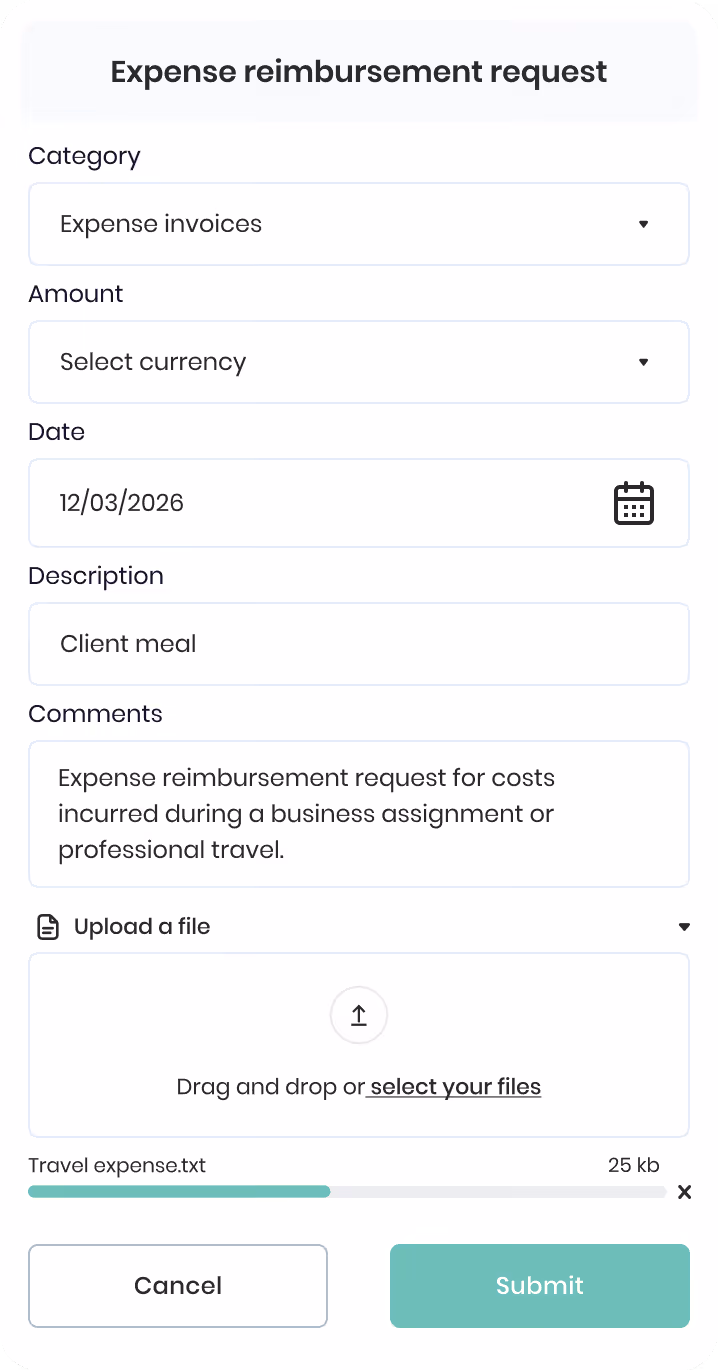Remove the Travel expense.txt upload
Viewport: 718px width, 1370px height.
[x=684, y=1192]
